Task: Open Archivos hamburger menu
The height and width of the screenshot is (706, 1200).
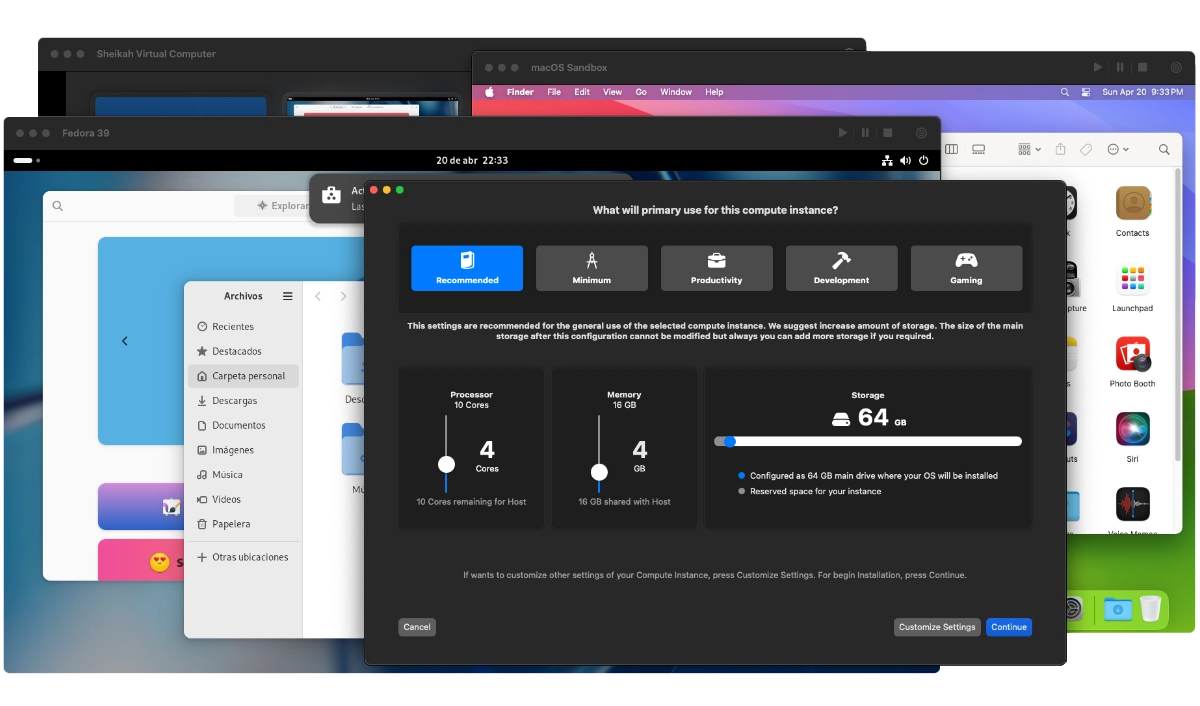Action: pyautogui.click(x=288, y=296)
